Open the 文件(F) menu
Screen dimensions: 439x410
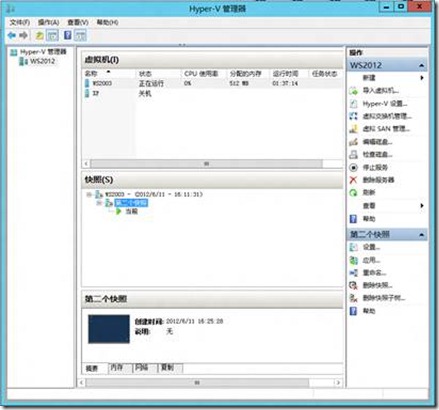point(20,22)
